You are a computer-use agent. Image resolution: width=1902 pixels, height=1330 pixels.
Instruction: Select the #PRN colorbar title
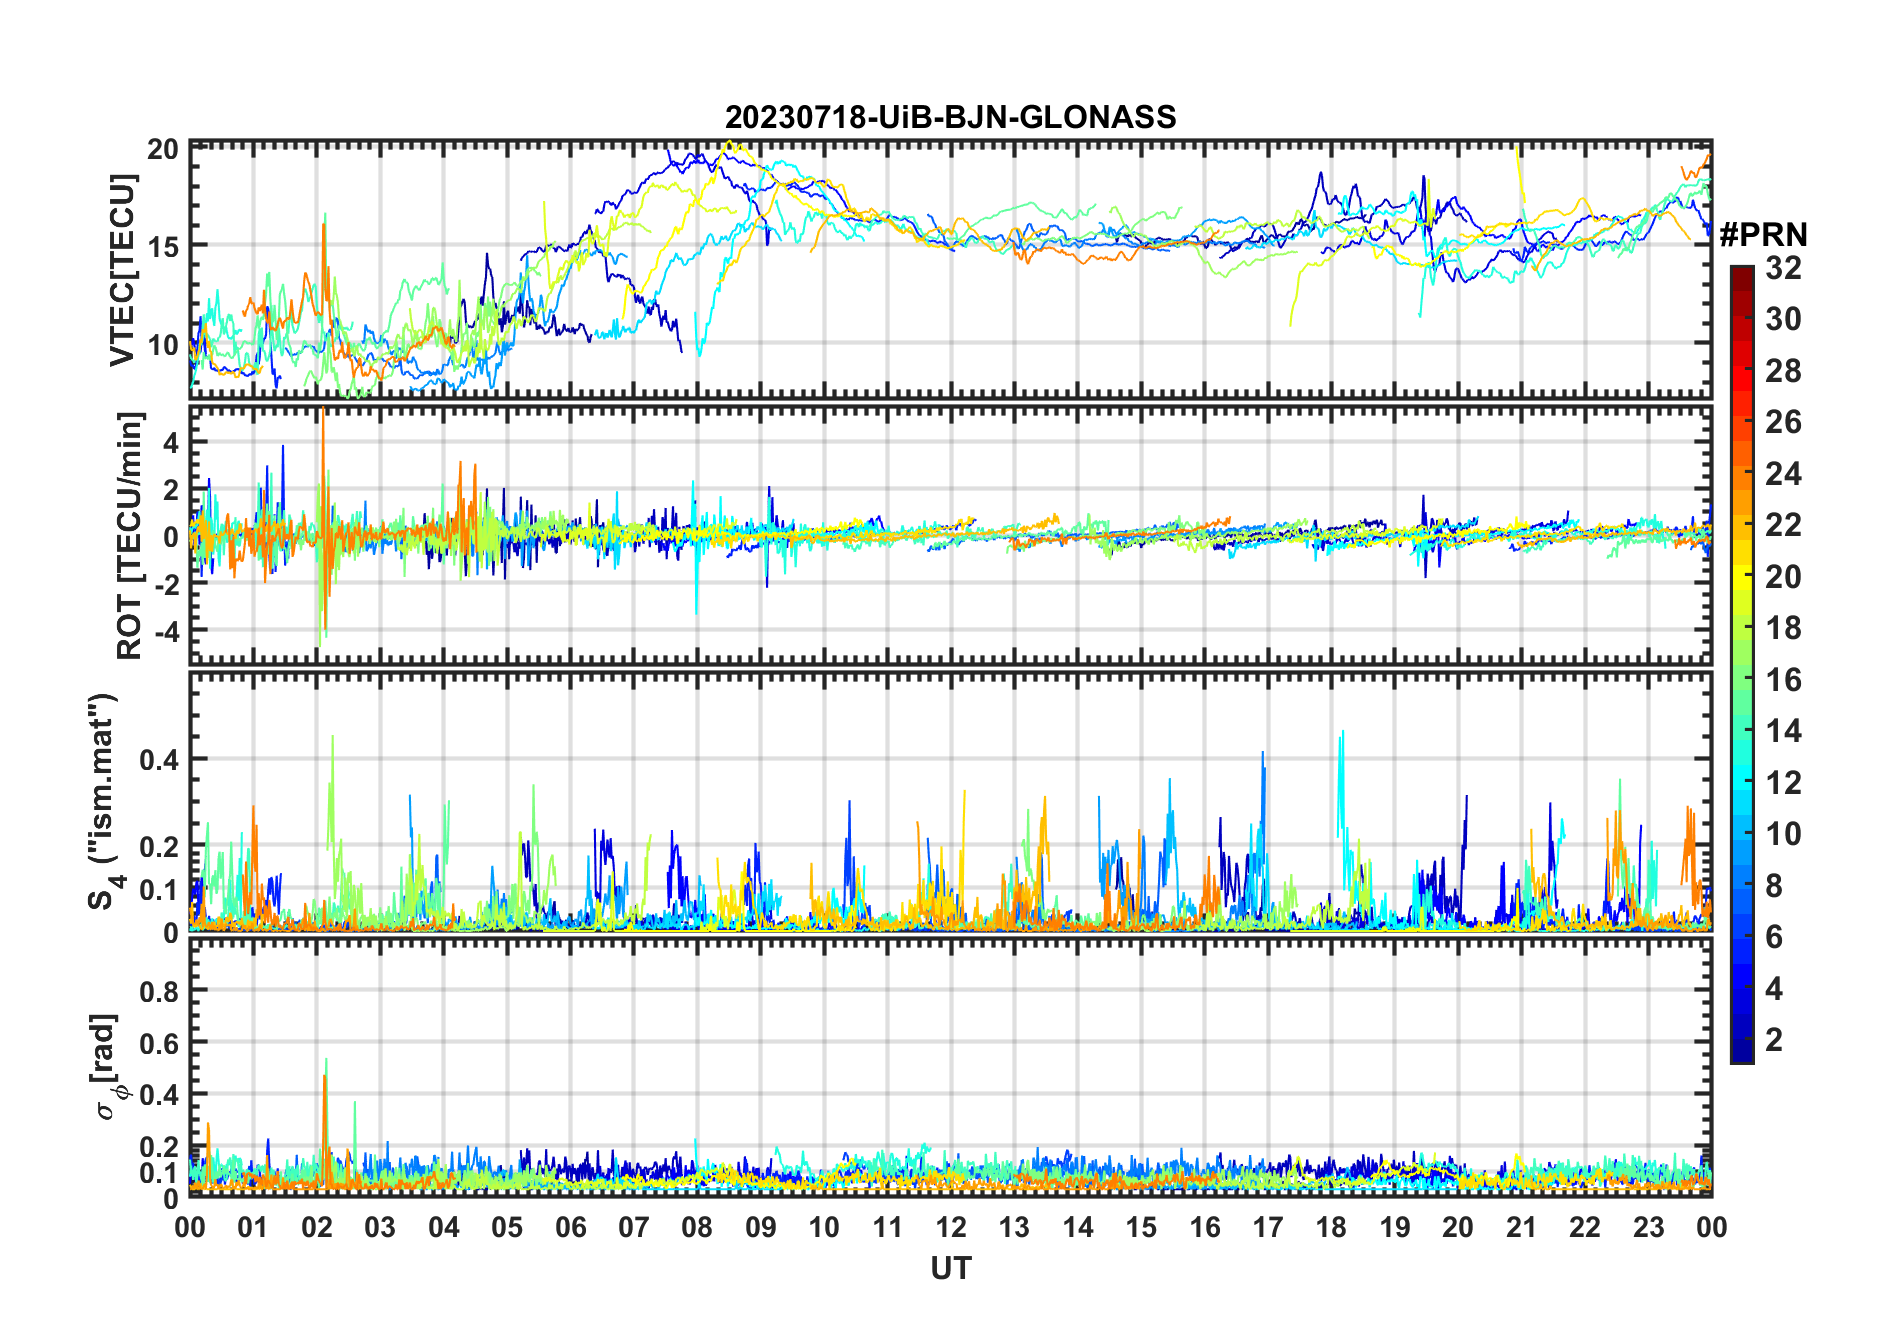(x=1763, y=235)
